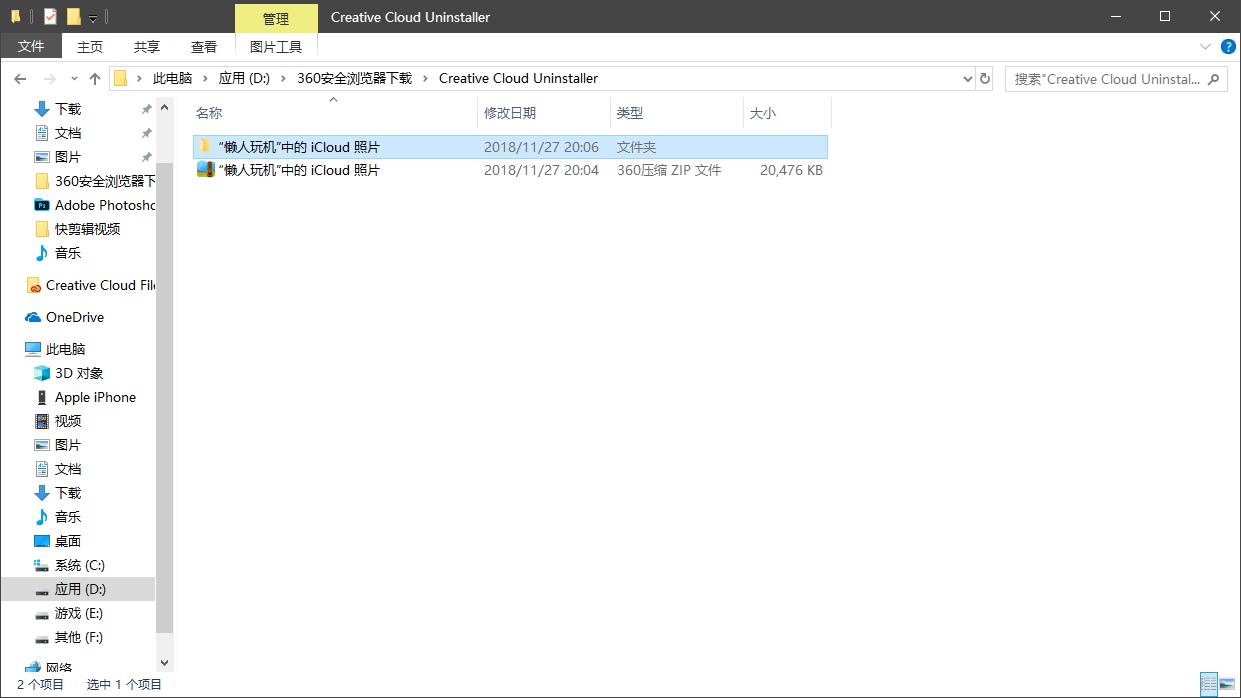This screenshot has height=698, width=1241.
Task: Click Creative Cloud Uninstaller breadcrumb segment
Action: coord(518,78)
